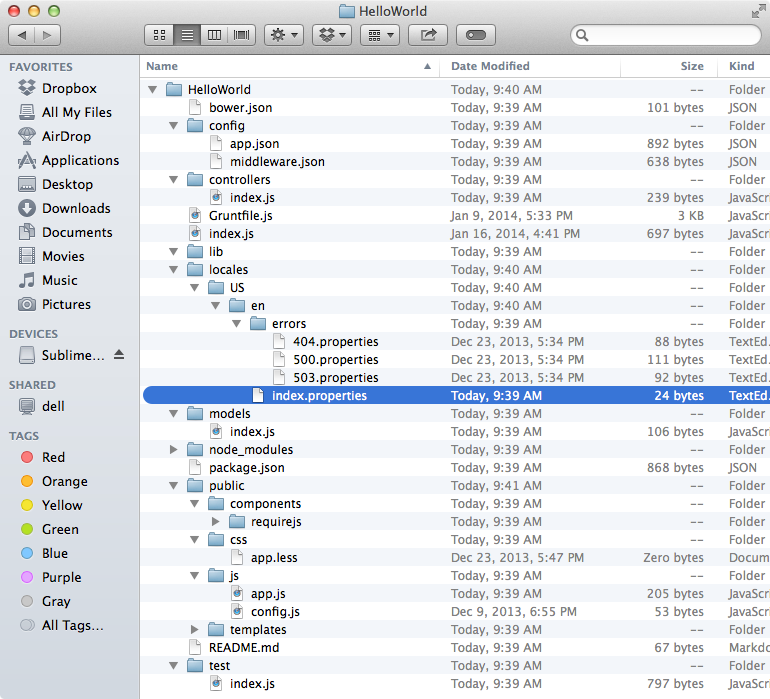Switch to column view in toolbar
This screenshot has width=770, height=699.
(213, 35)
